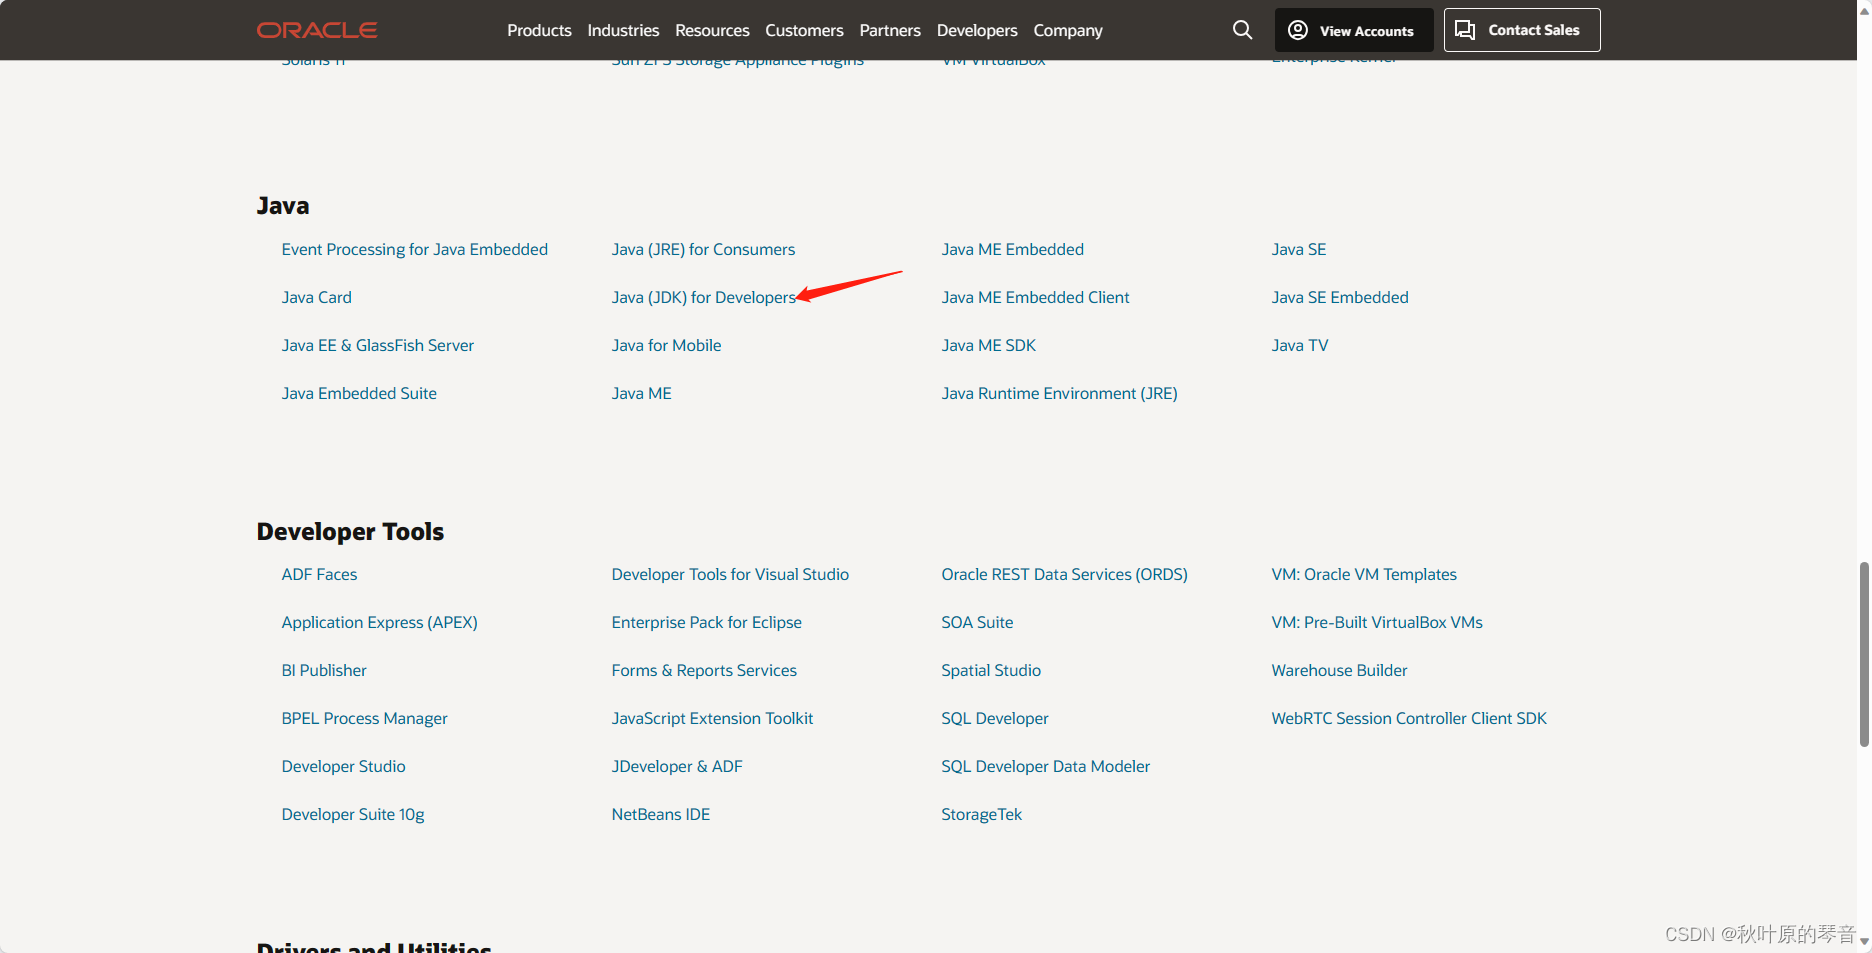Open the Java ME SDK link

pyautogui.click(x=989, y=345)
